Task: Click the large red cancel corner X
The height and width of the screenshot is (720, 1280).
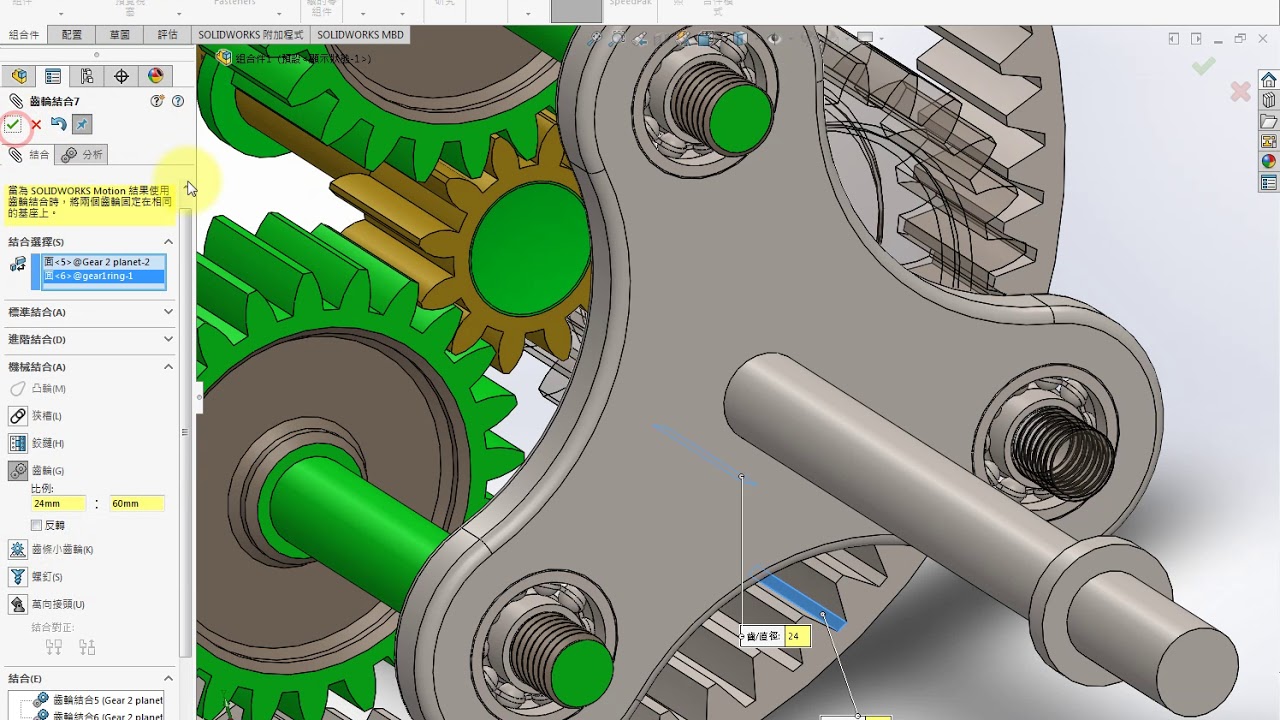Action: 1240,92
